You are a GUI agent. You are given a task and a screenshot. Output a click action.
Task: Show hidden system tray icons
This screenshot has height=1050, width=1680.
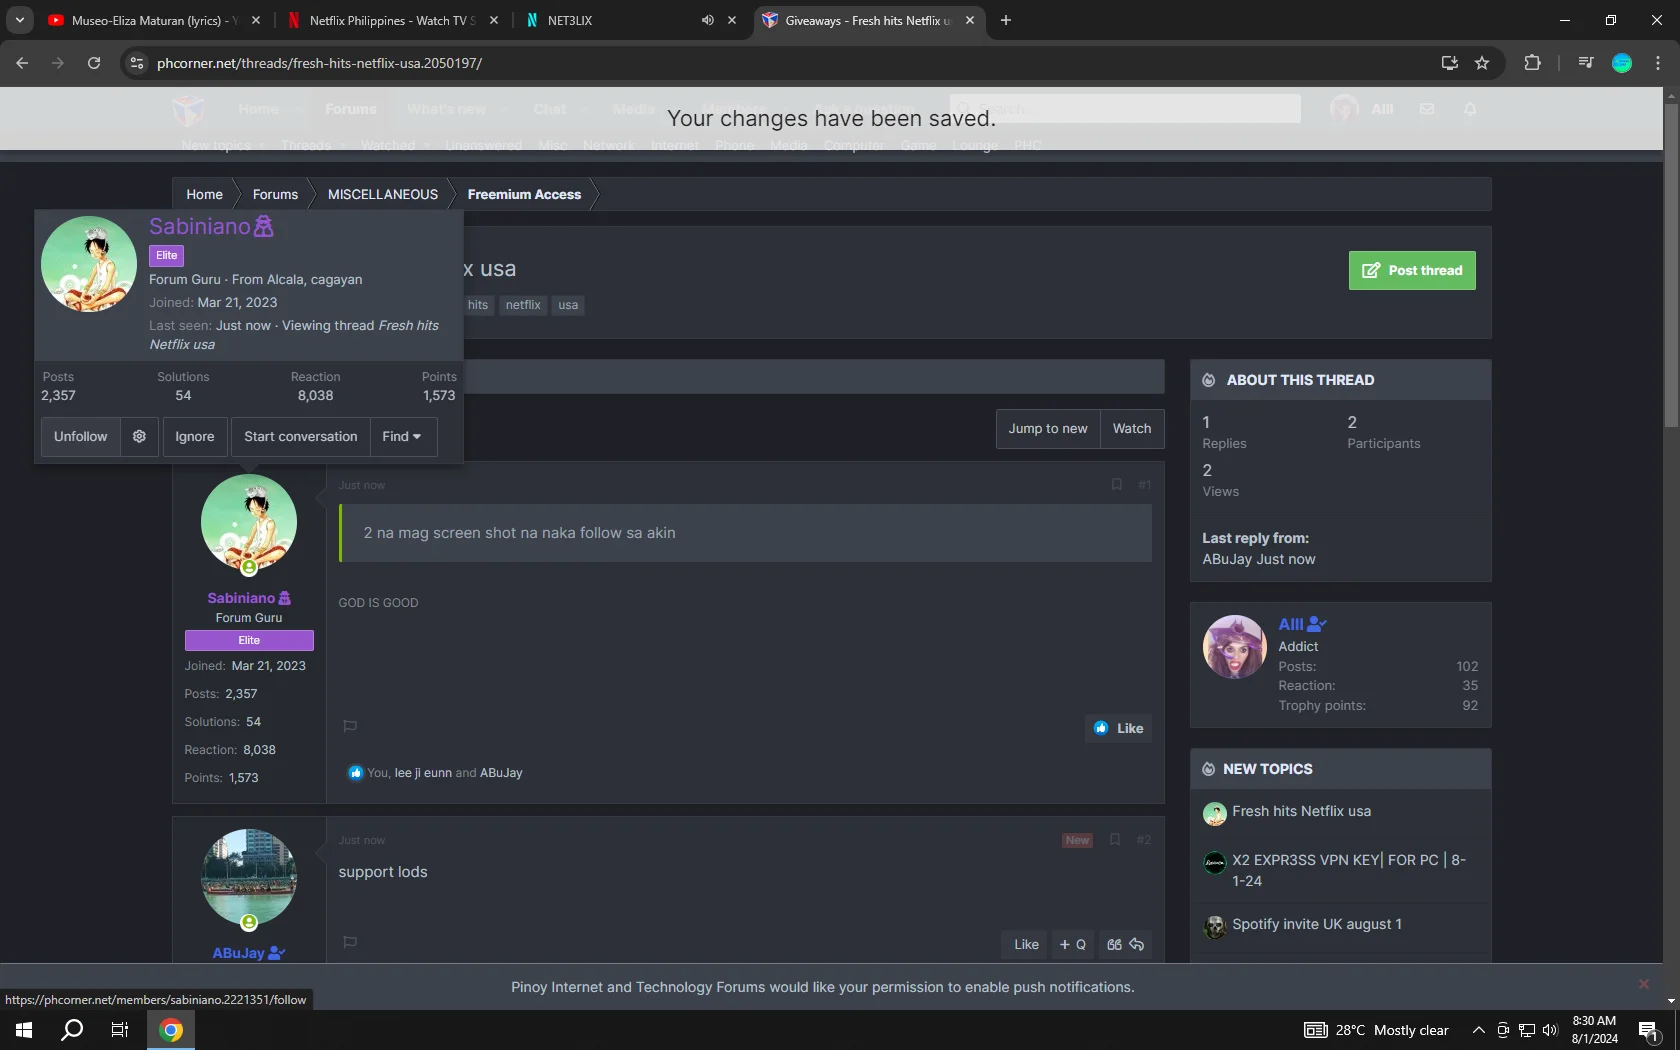coord(1478,1030)
